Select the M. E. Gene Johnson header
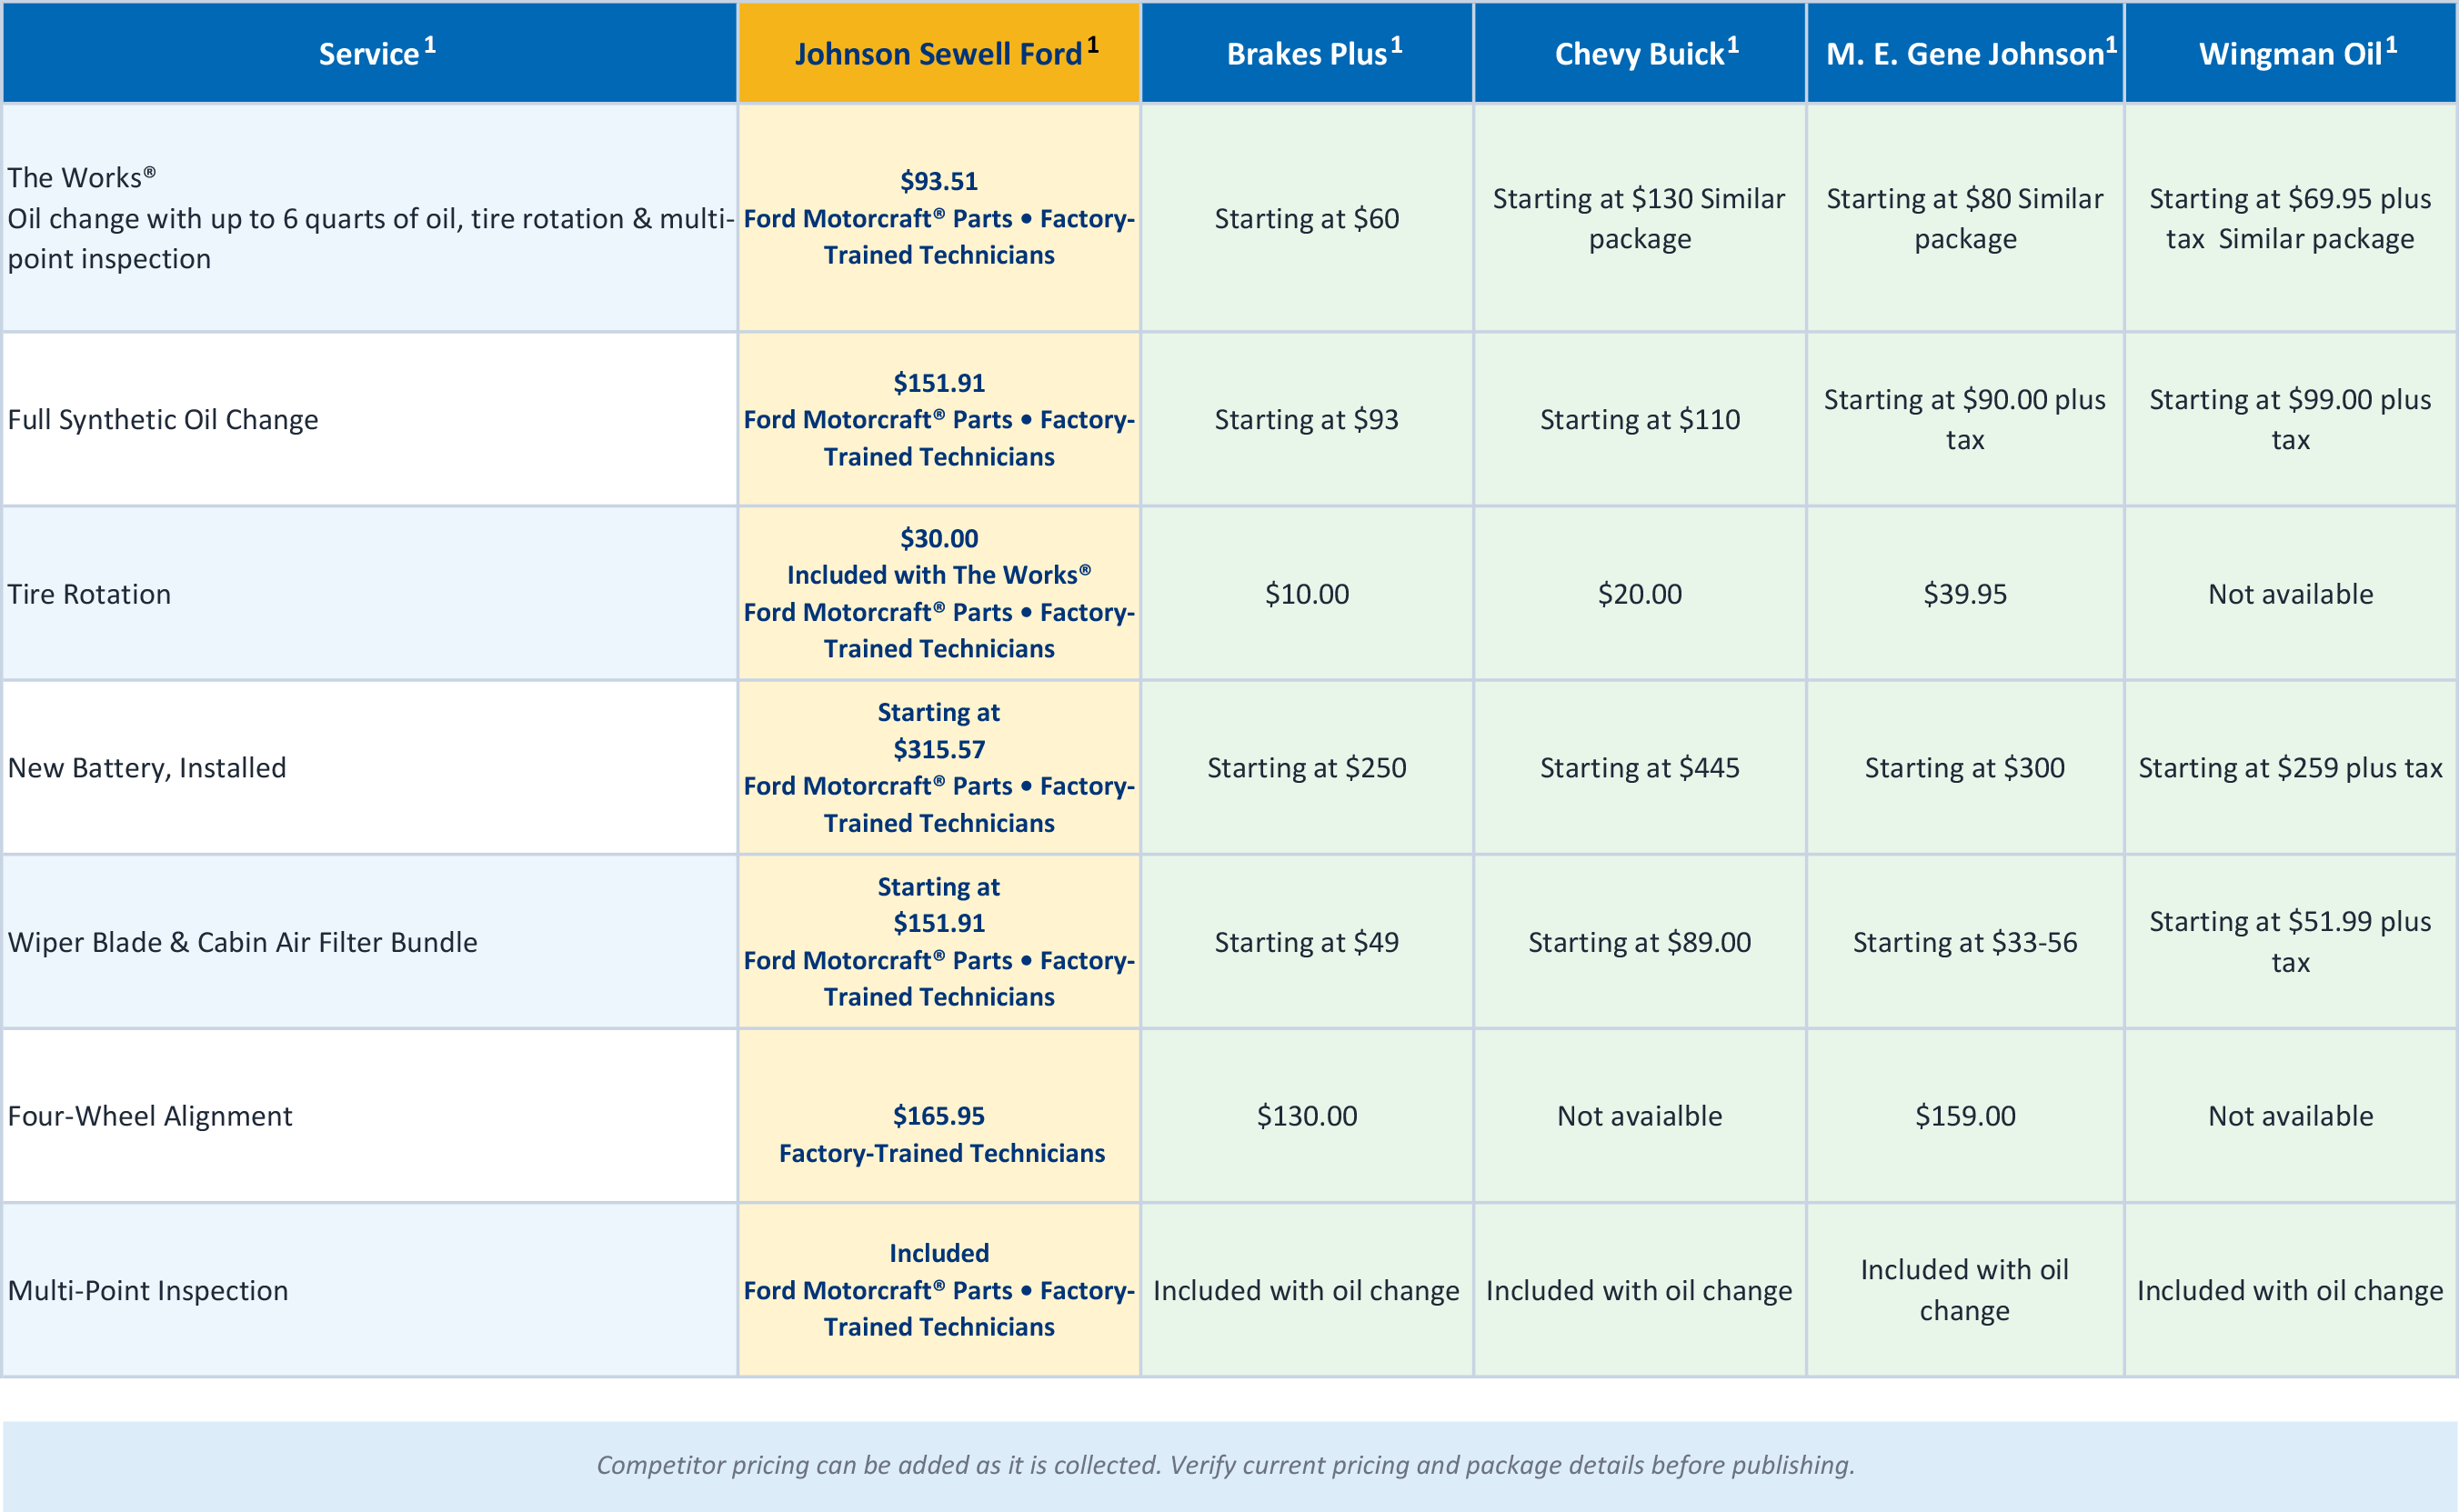This screenshot has height=1512, width=2459. [x=1965, y=53]
